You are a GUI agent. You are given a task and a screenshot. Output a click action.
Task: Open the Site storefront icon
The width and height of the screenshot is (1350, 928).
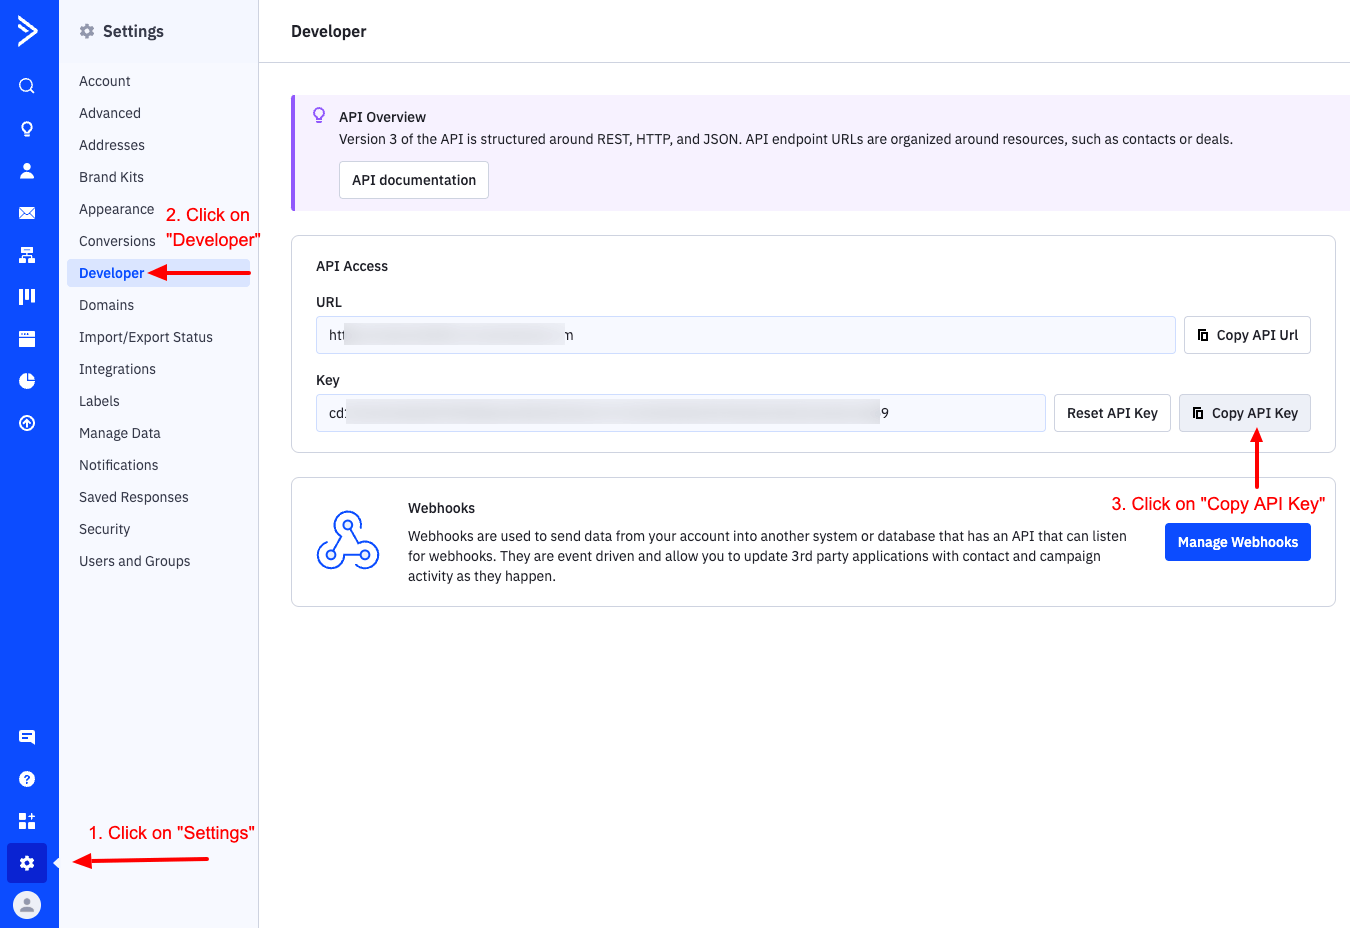click(x=27, y=339)
